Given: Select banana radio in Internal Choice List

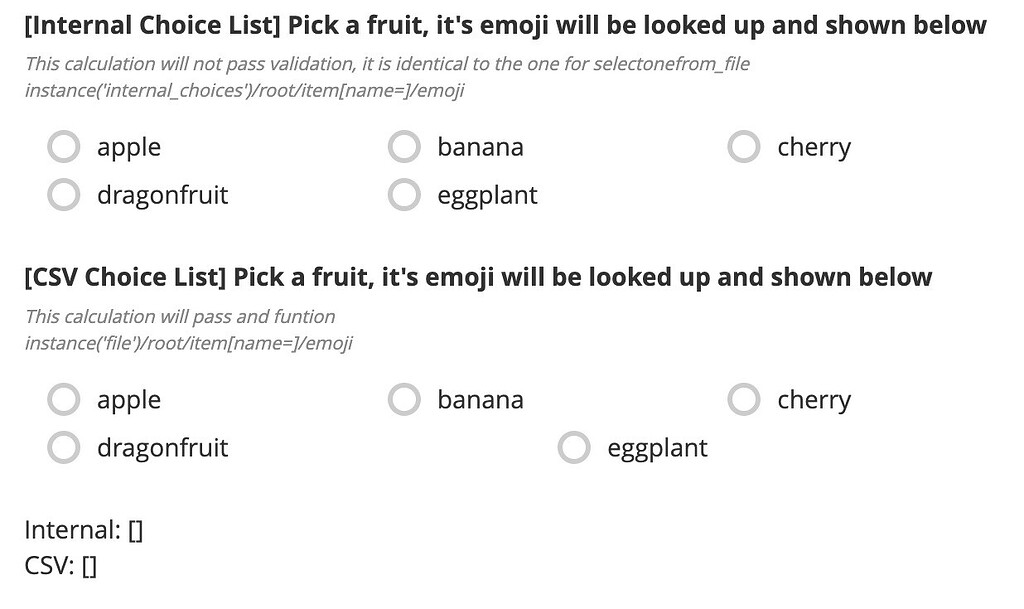Looking at the screenshot, I should click(x=404, y=147).
